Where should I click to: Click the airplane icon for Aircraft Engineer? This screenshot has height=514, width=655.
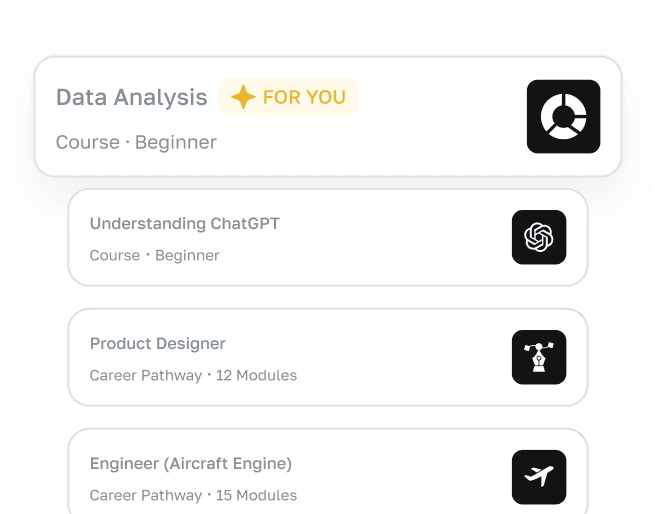[539, 477]
